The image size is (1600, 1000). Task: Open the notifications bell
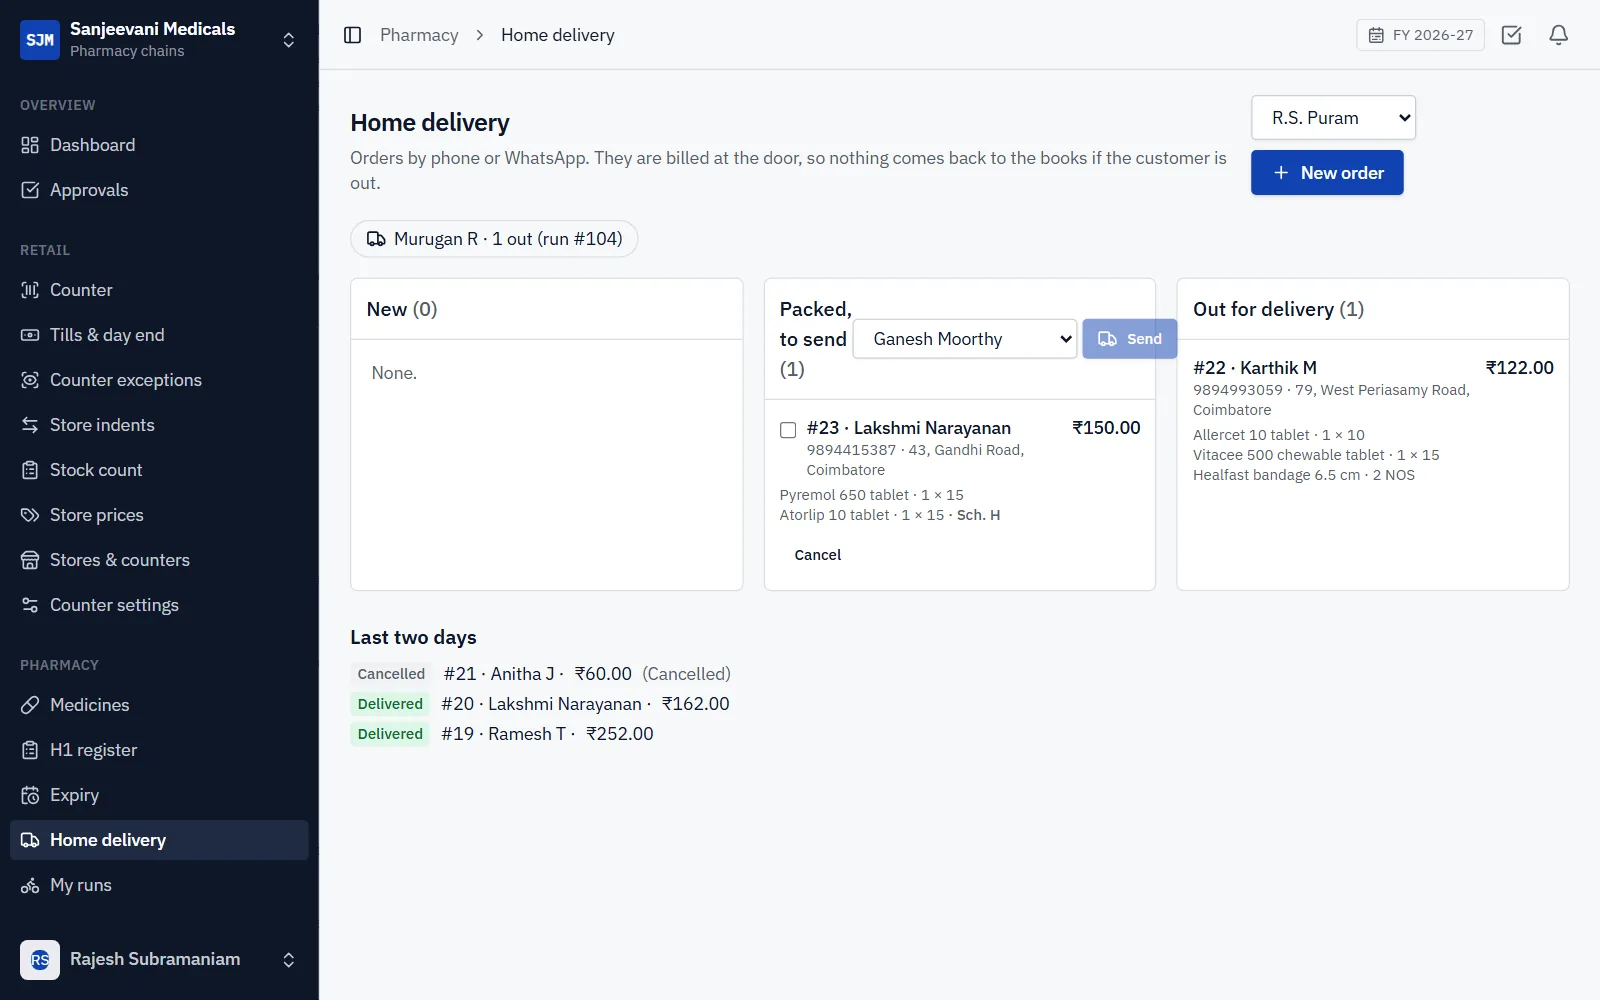(x=1558, y=35)
